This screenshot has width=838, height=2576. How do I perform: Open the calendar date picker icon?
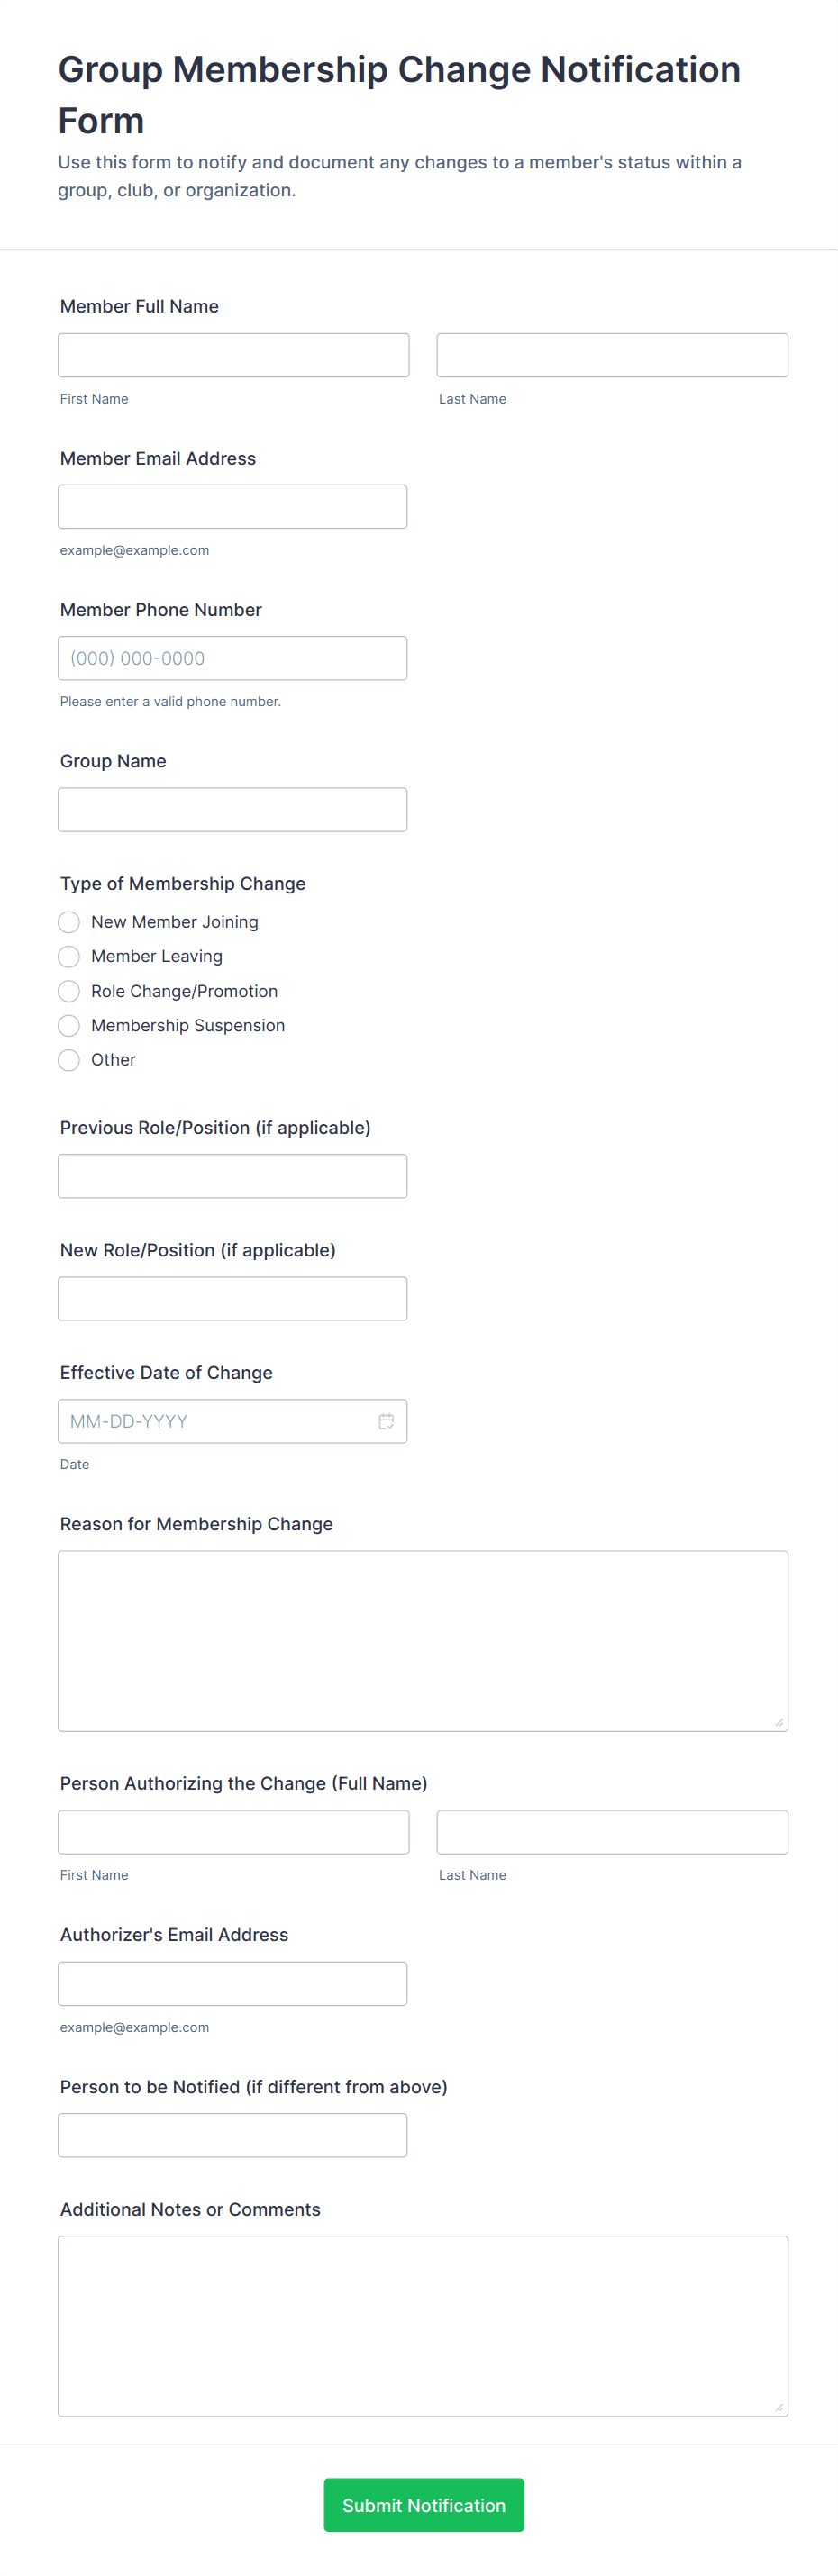coord(386,1421)
